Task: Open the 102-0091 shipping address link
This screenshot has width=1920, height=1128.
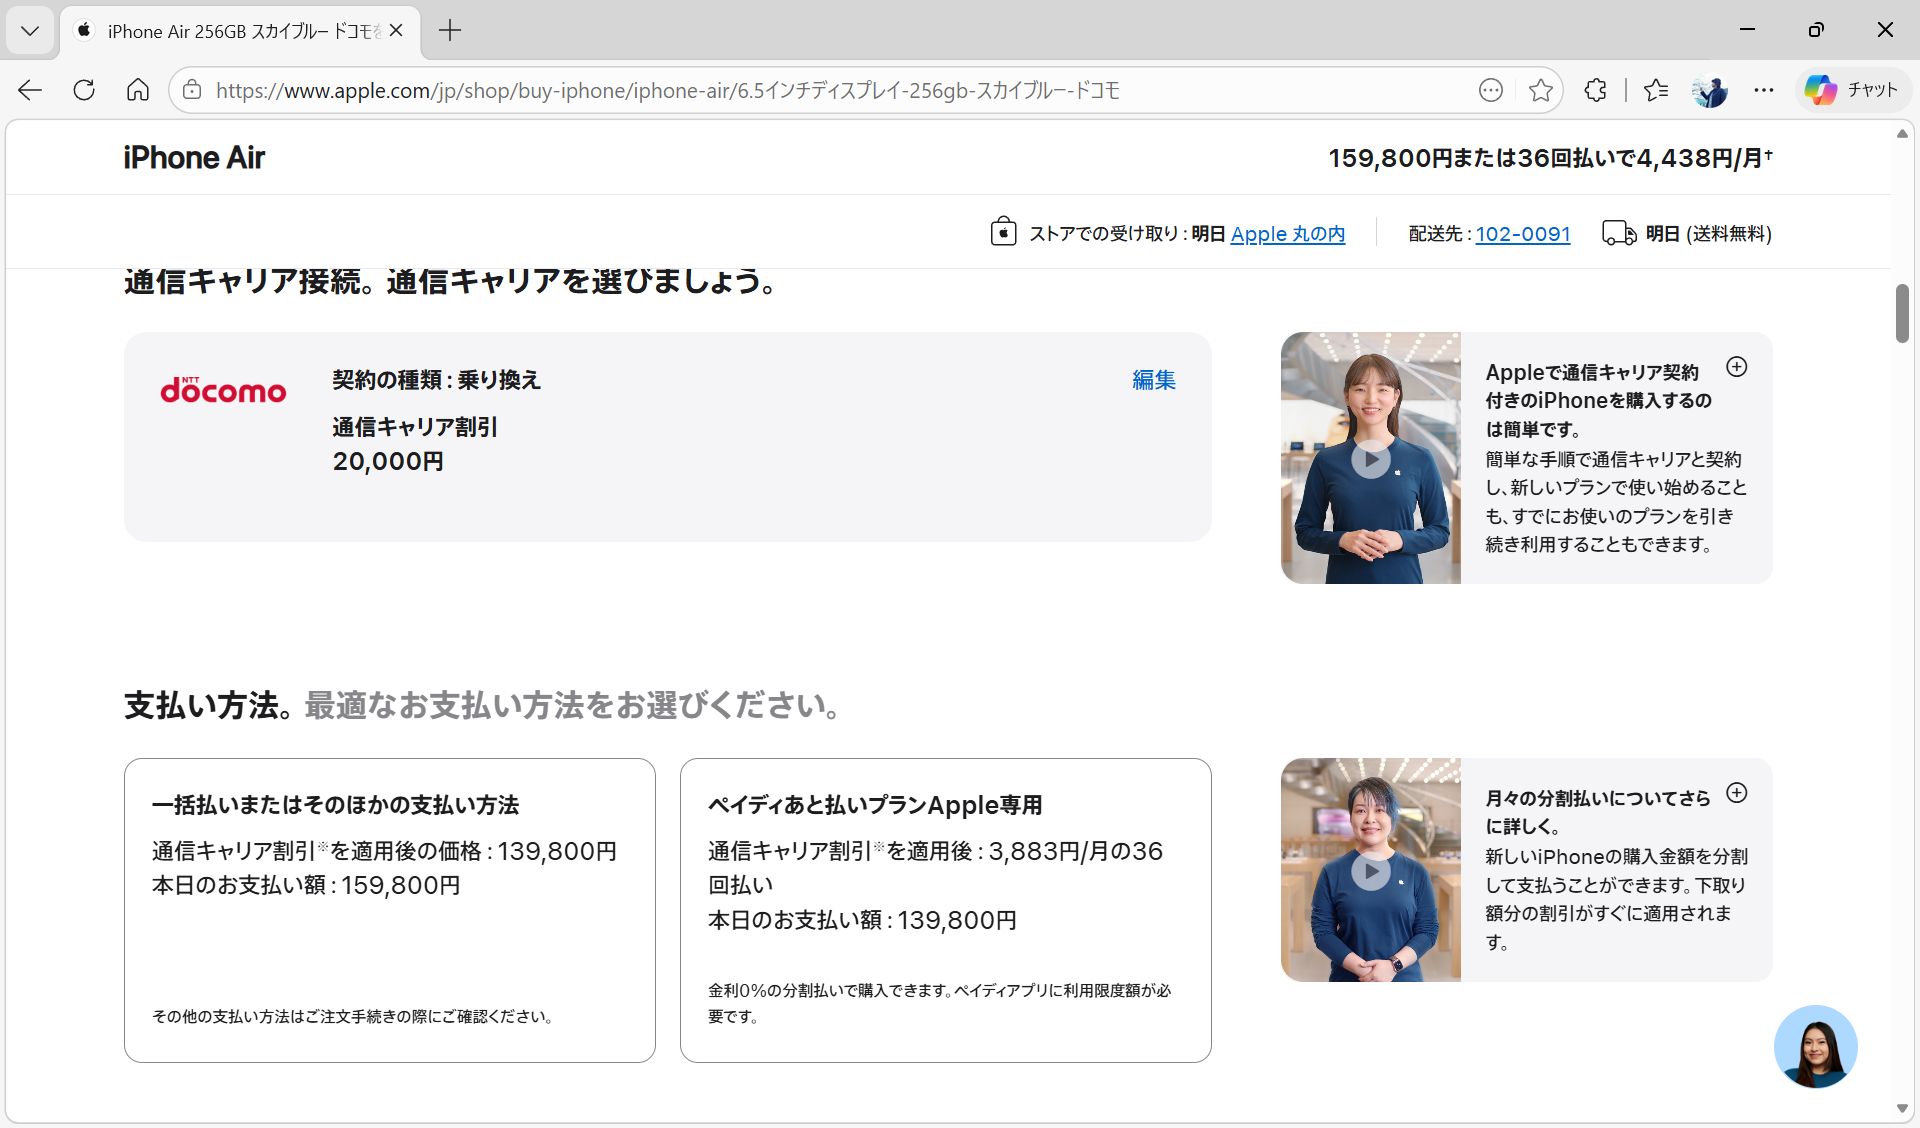Action: click(x=1522, y=233)
